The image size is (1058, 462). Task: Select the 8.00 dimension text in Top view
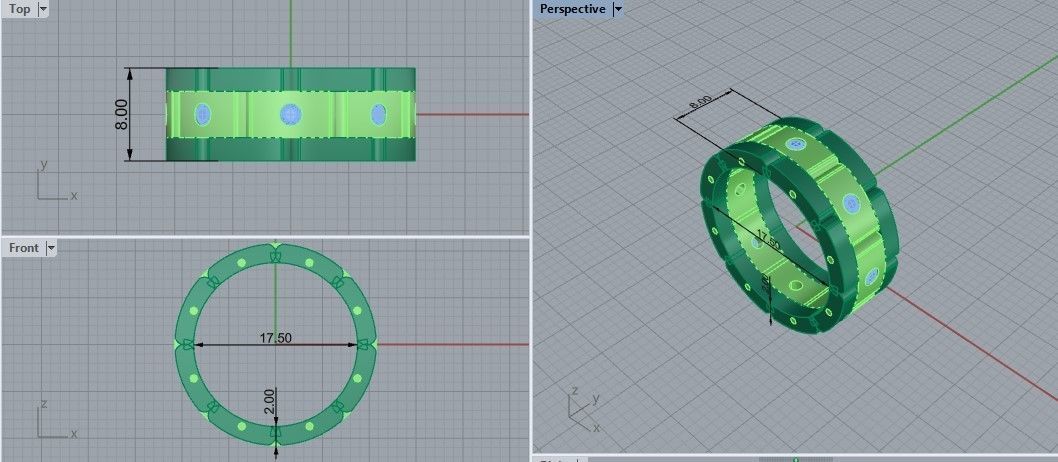[x=122, y=115]
